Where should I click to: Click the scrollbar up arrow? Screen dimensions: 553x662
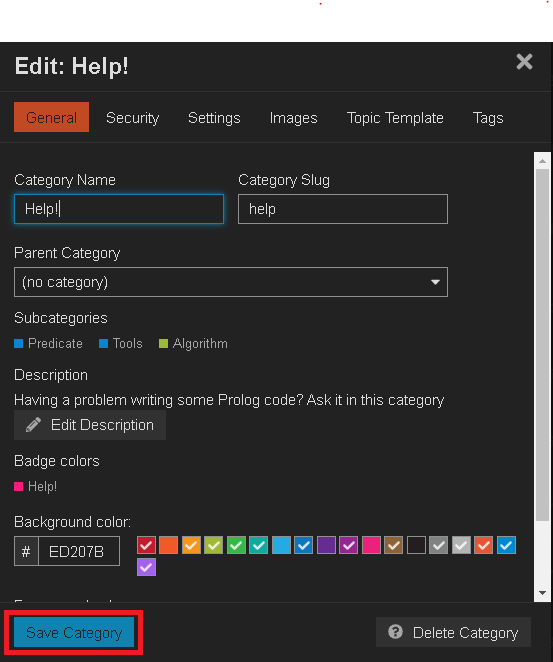(x=542, y=161)
